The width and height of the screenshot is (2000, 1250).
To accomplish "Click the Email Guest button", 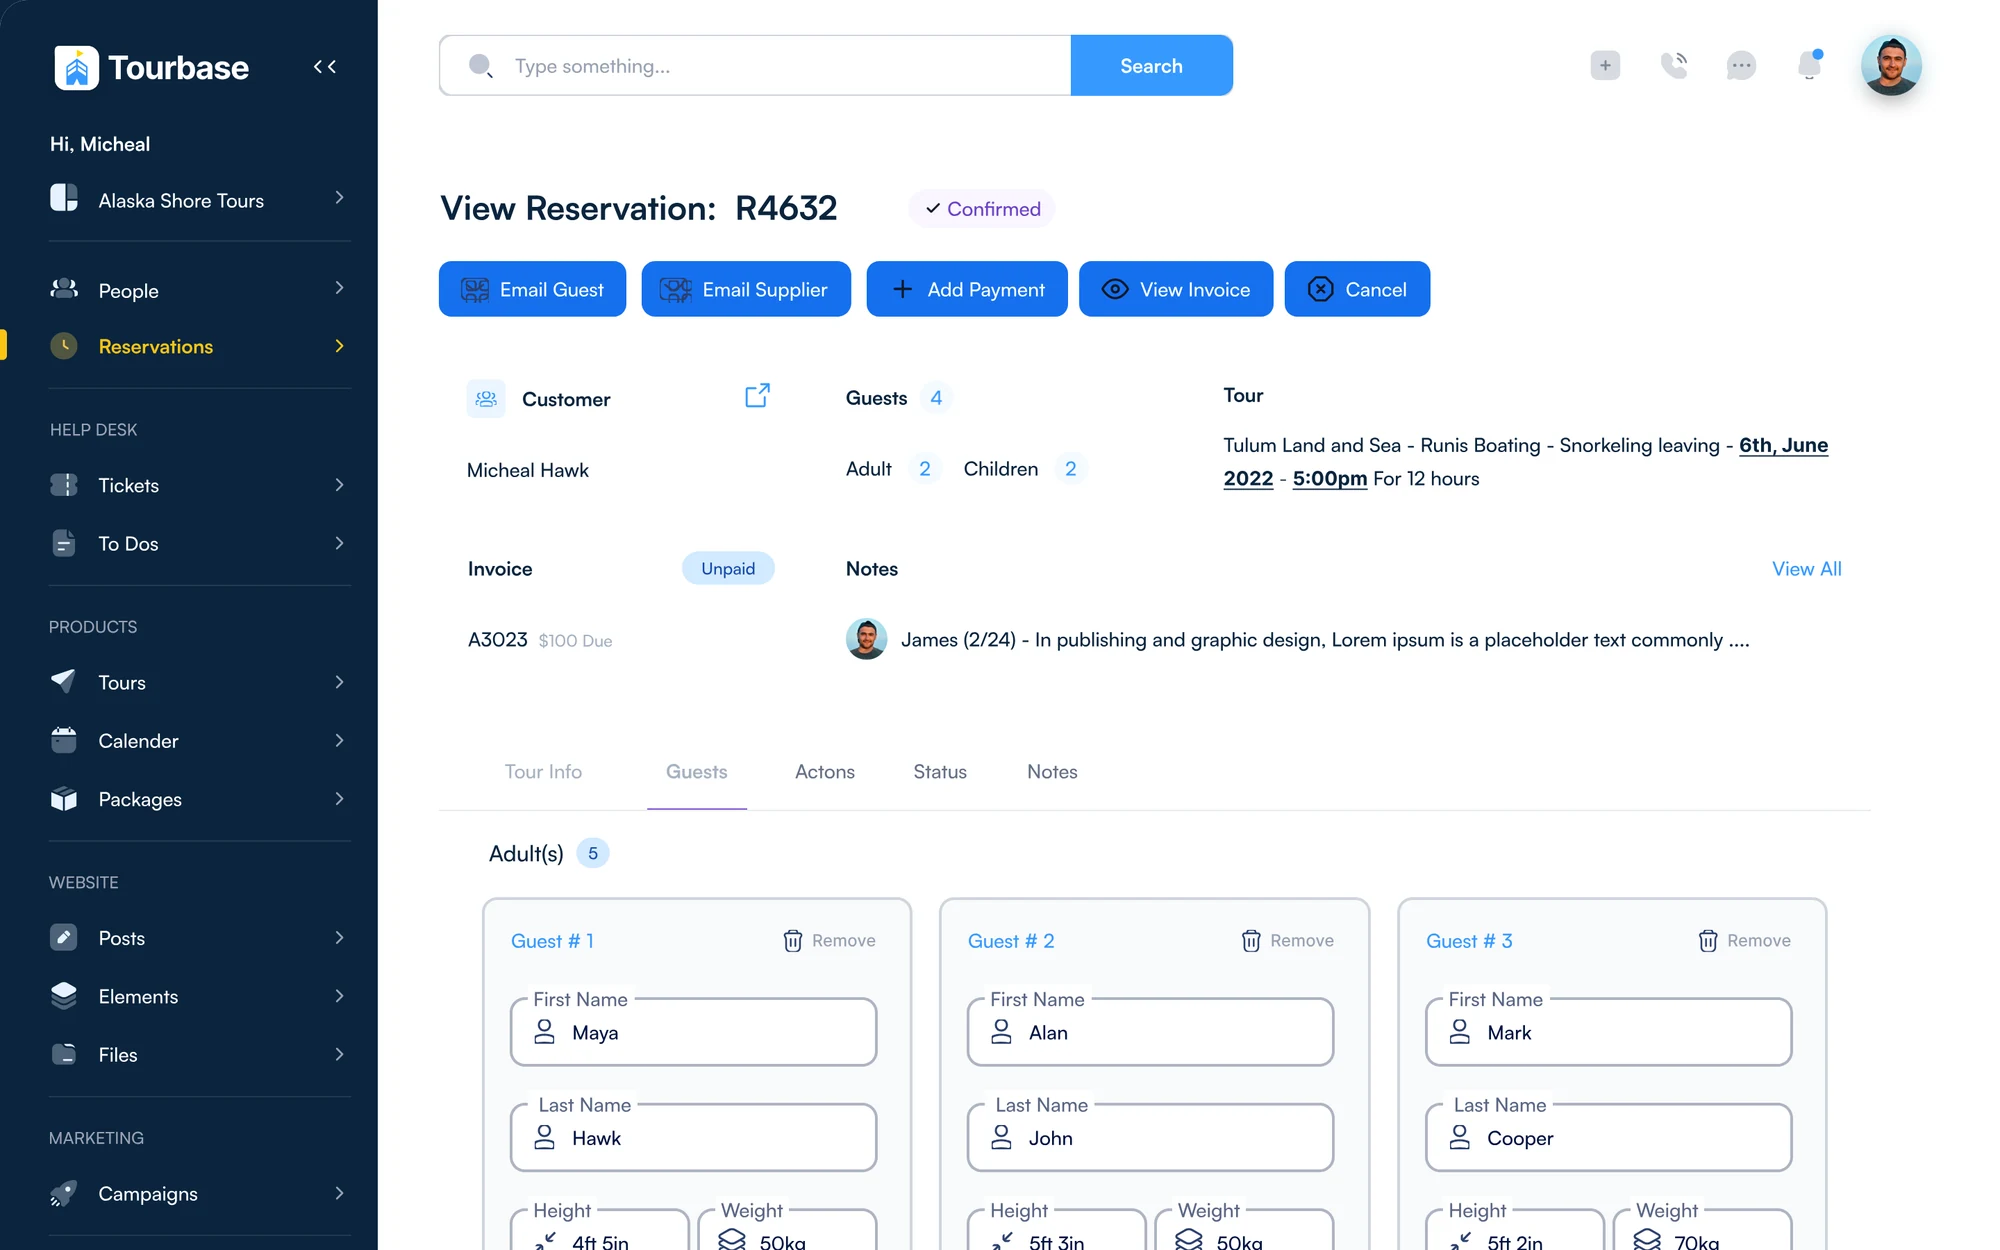I will pyautogui.click(x=532, y=289).
